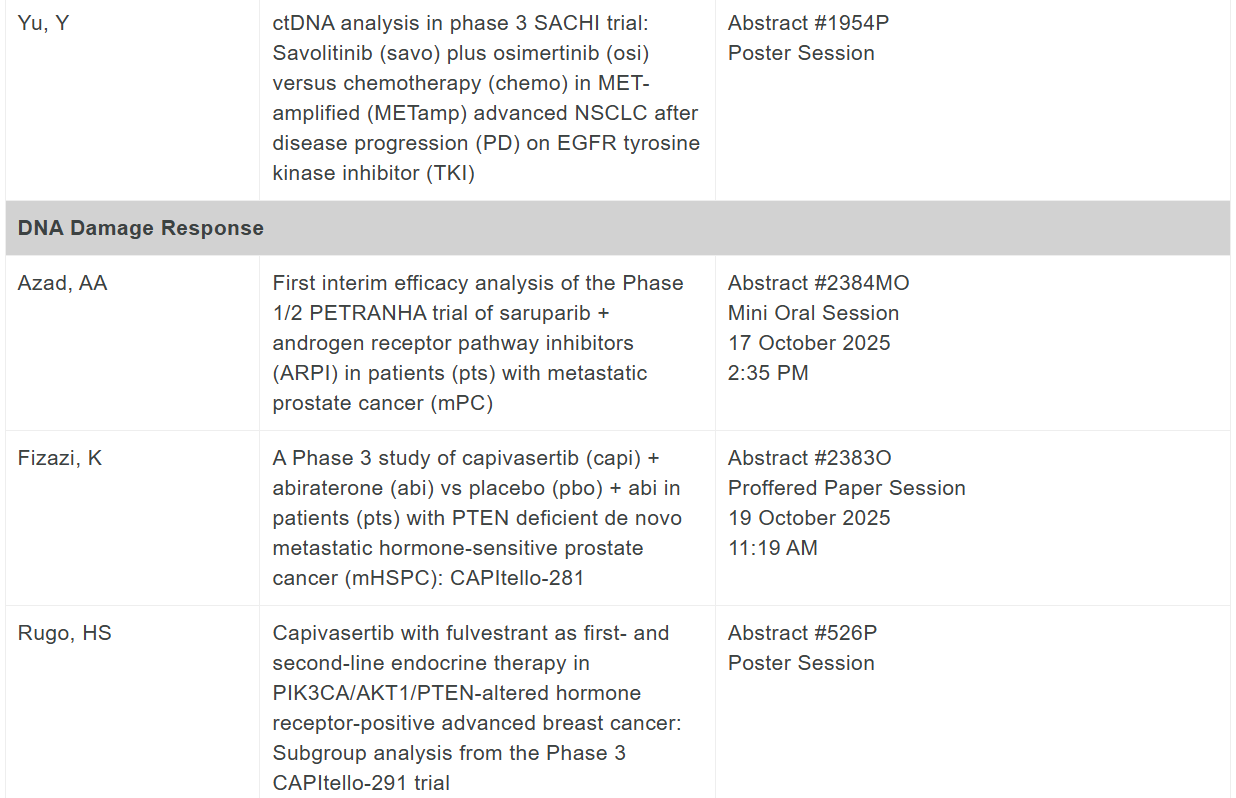Select author name Rugo, HS

[x=63, y=633]
